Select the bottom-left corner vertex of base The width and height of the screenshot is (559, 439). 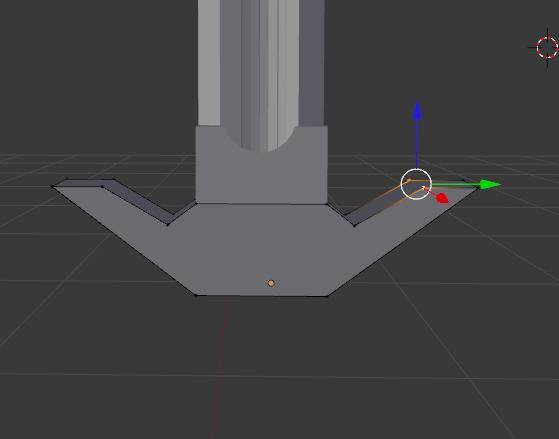tap(196, 295)
